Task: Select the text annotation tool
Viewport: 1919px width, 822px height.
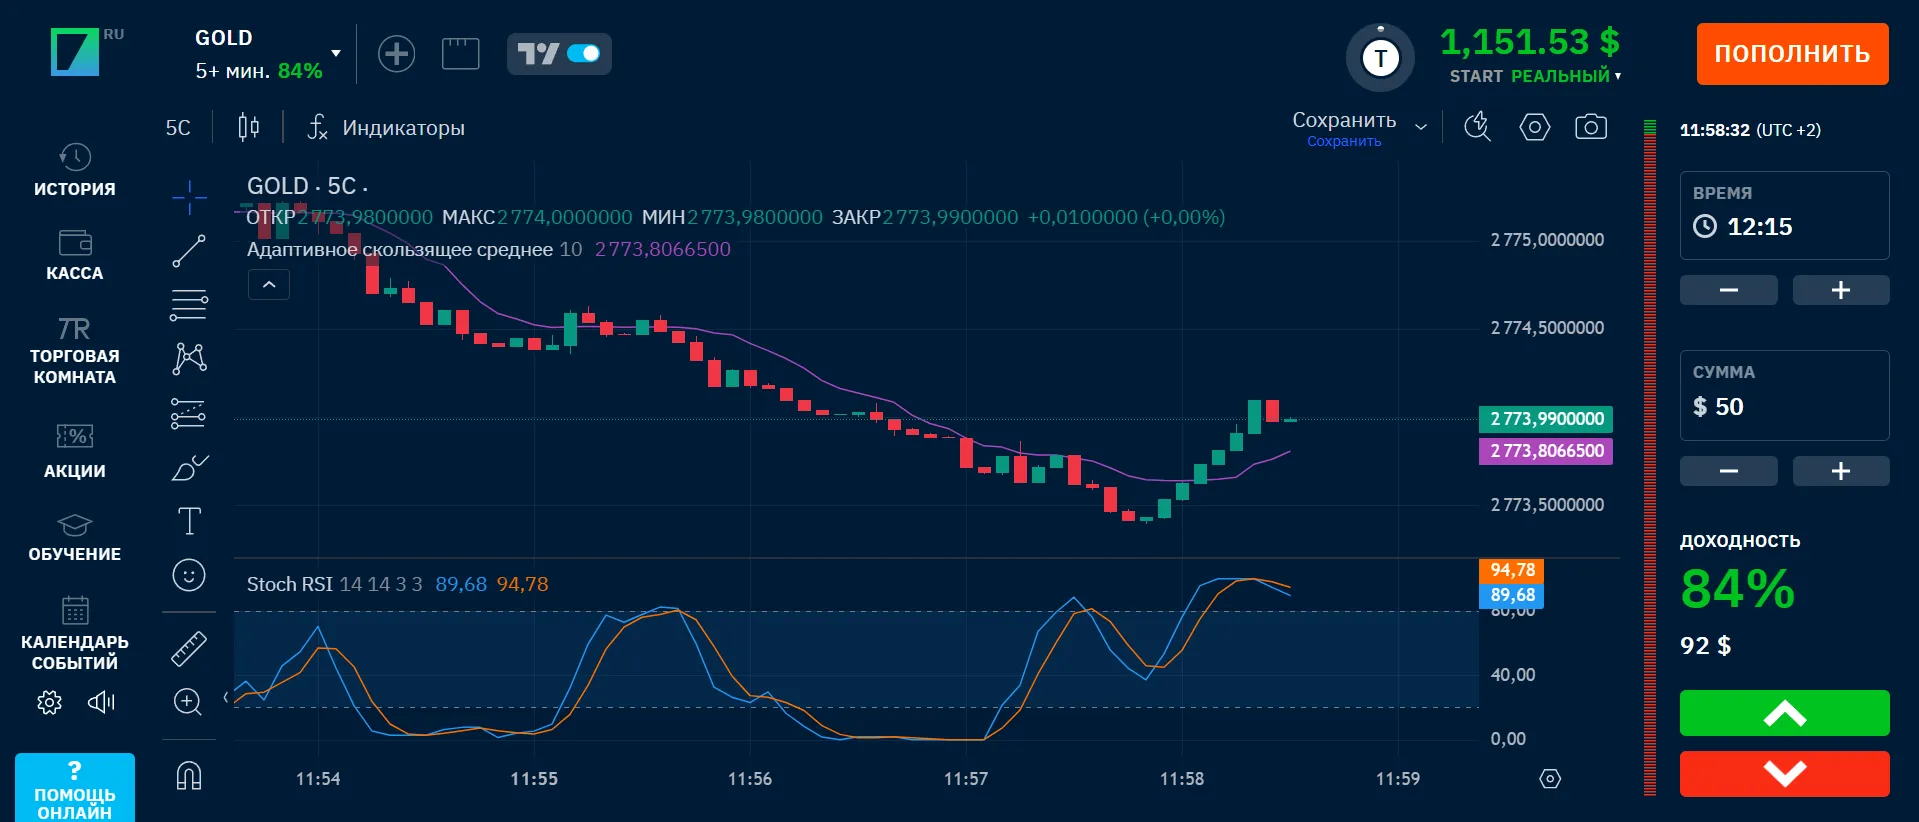Action: tap(188, 521)
